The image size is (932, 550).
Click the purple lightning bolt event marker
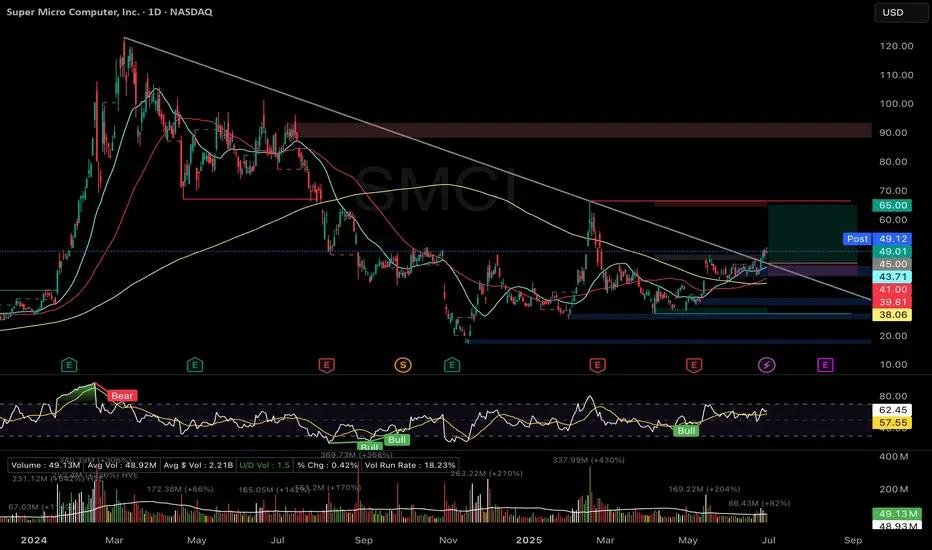click(x=767, y=364)
